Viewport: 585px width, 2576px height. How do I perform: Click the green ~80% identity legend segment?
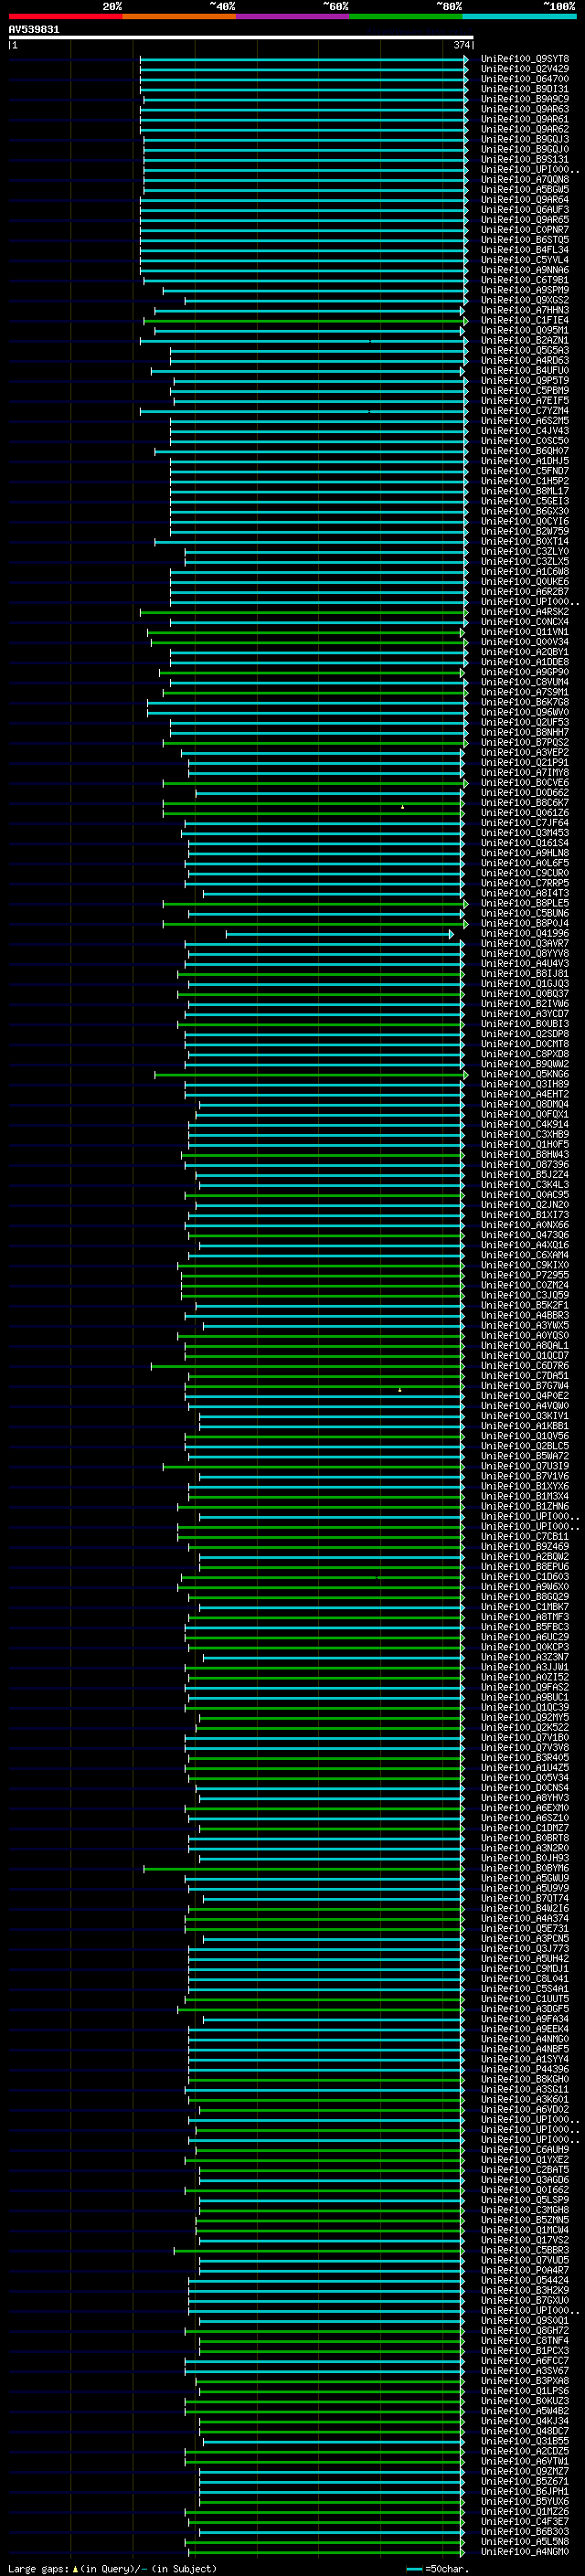pyautogui.click(x=406, y=16)
